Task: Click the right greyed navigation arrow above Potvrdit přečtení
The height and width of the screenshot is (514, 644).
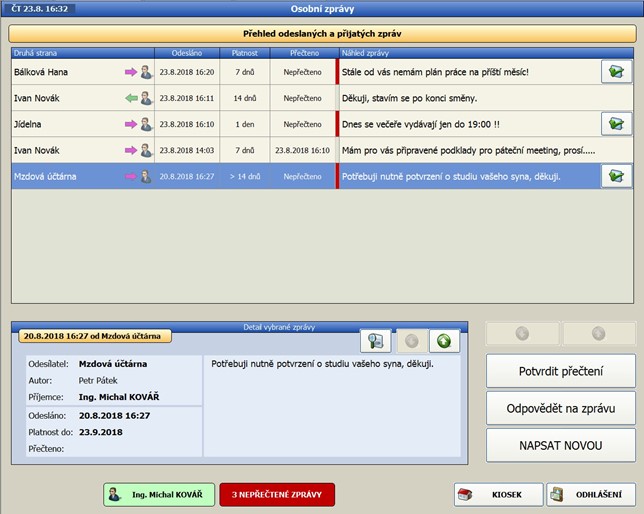Action: 598,333
